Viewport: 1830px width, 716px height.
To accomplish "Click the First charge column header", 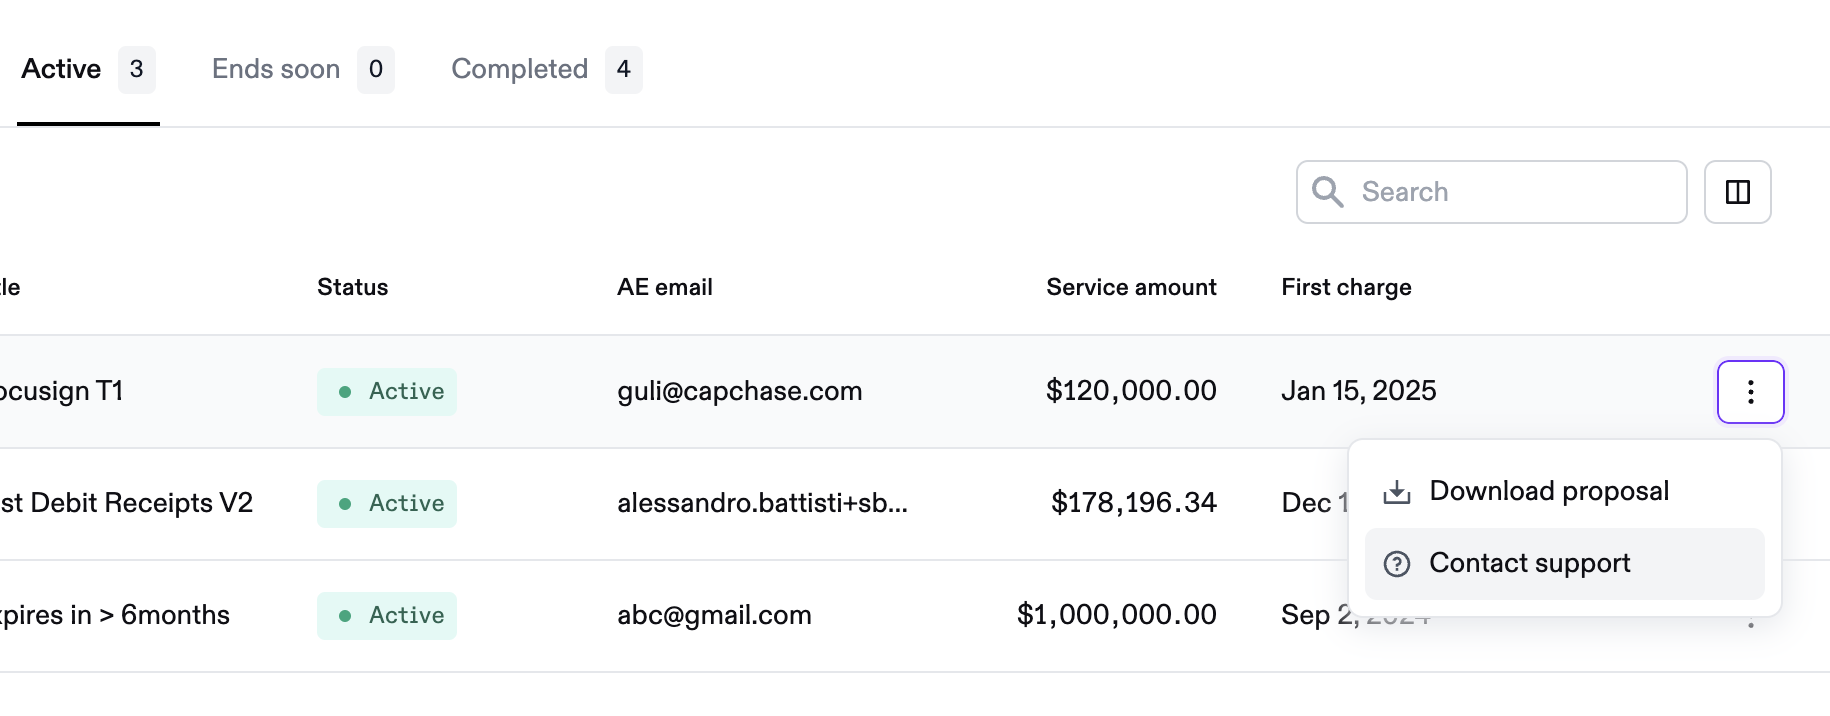I will coord(1346,287).
